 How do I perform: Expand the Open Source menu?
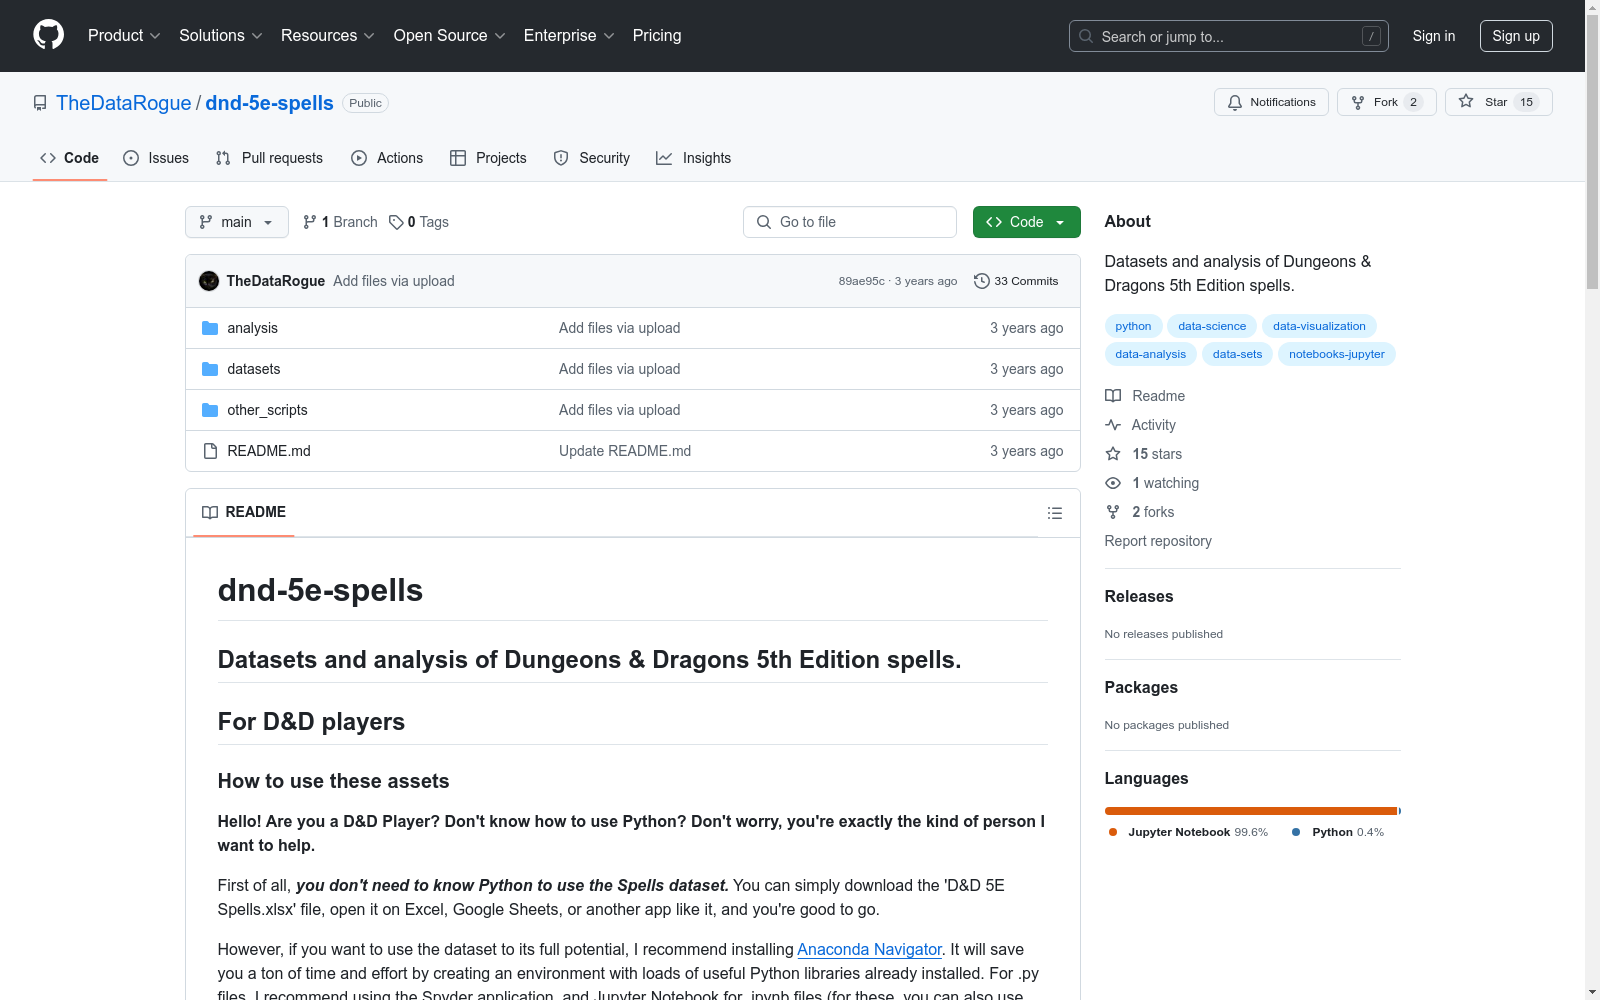[x=450, y=36]
